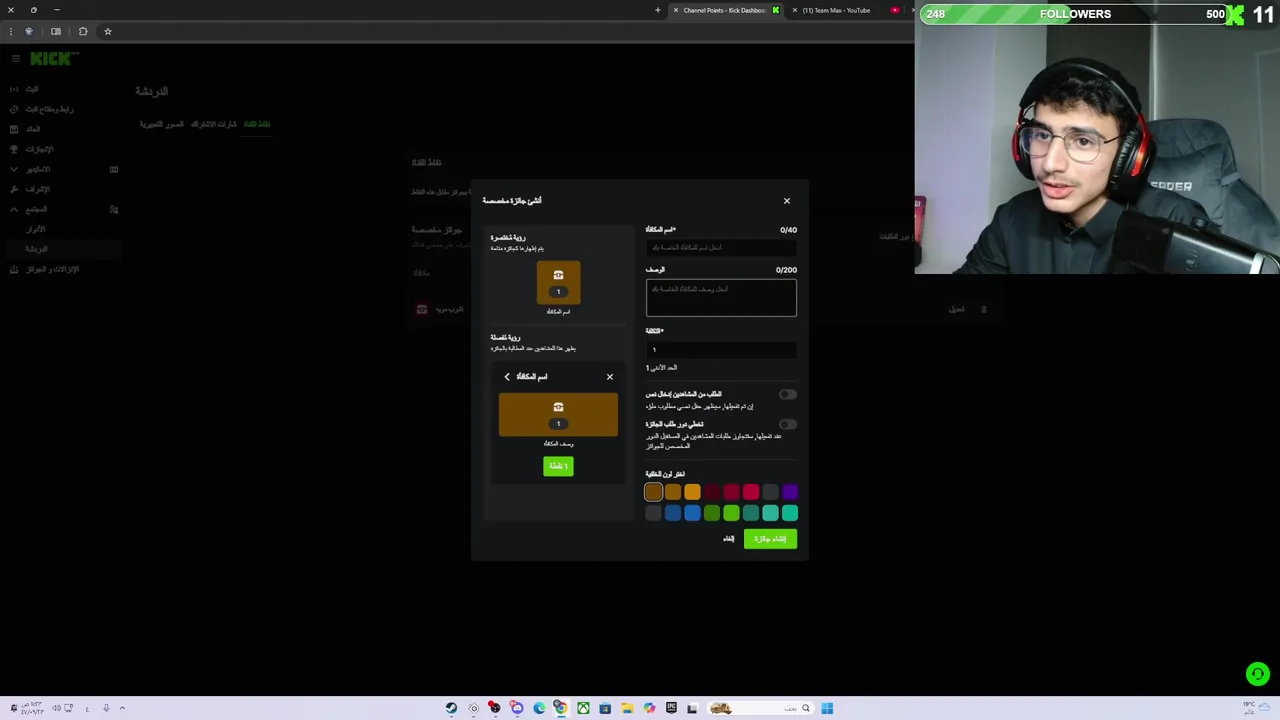1280x720 pixels.
Task: Select the bright pink-red color swatch
Action: point(751,492)
